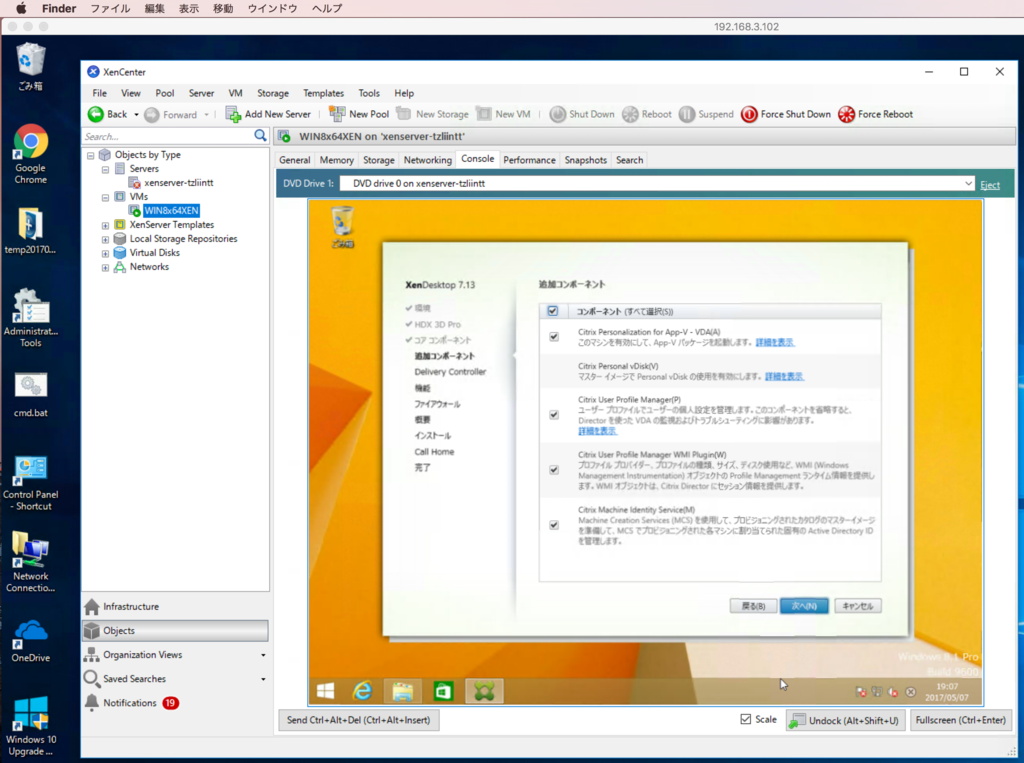The width and height of the screenshot is (1024, 763).
Task: Toggle the select-all components checkbox
Action: pyautogui.click(x=553, y=311)
